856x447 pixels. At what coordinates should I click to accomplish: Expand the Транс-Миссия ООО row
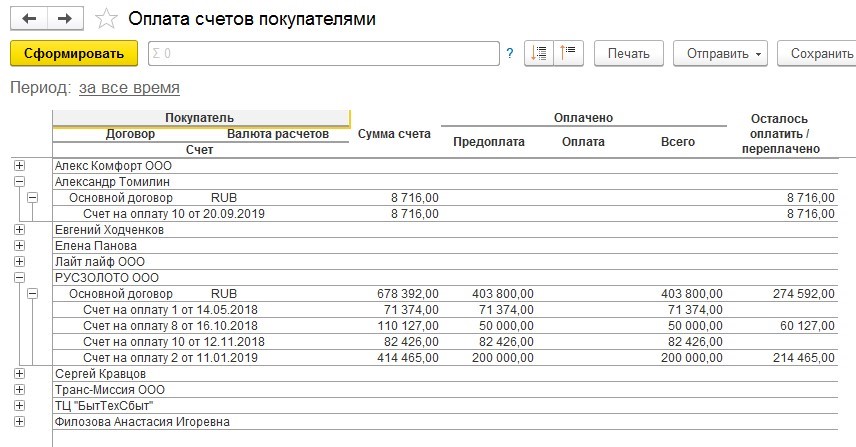(19, 390)
